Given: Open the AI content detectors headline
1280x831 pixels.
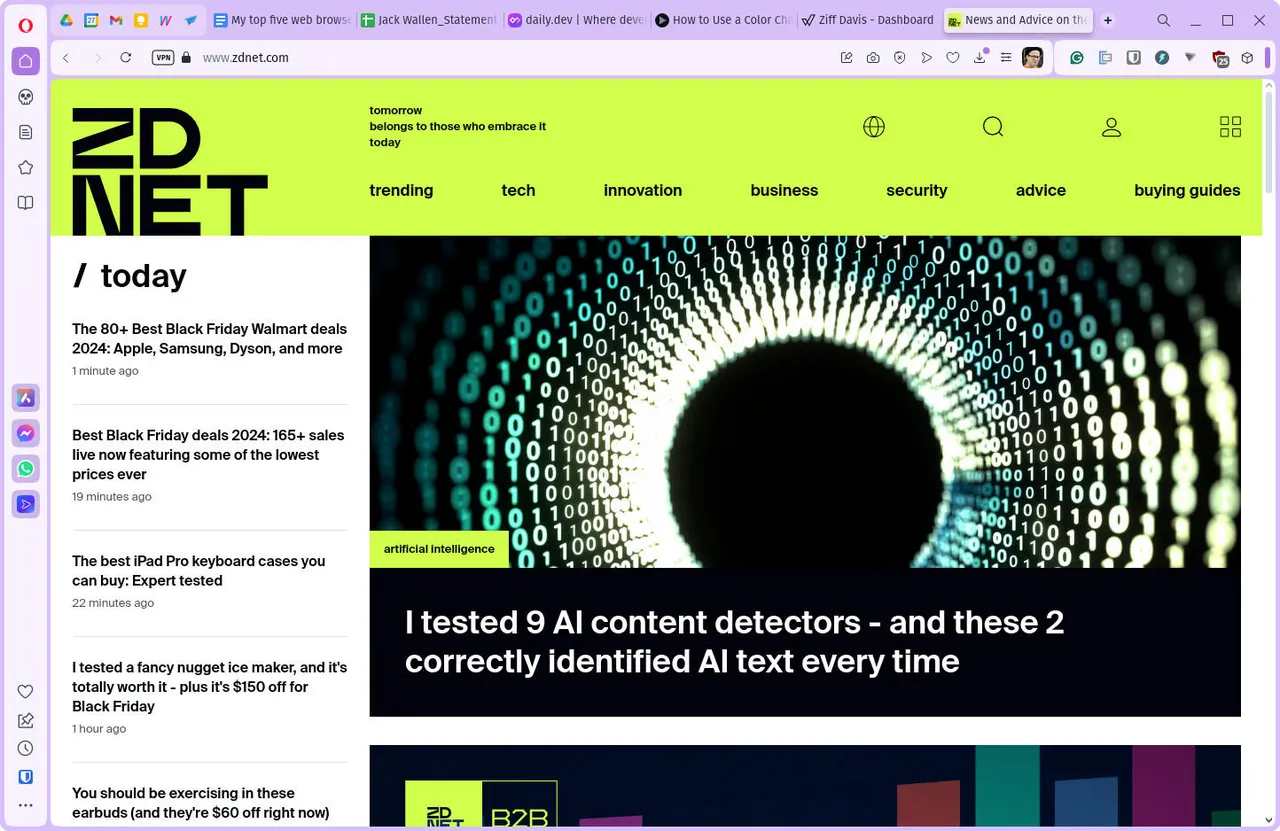Looking at the screenshot, I should (x=733, y=641).
